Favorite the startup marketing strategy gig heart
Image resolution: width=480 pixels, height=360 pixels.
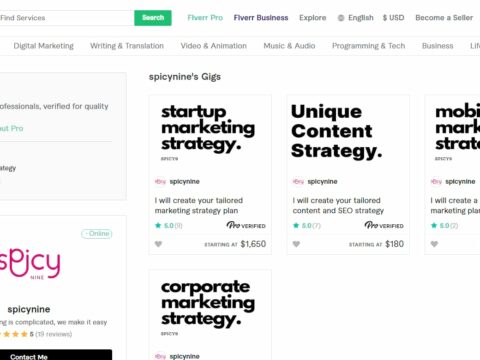(158, 244)
